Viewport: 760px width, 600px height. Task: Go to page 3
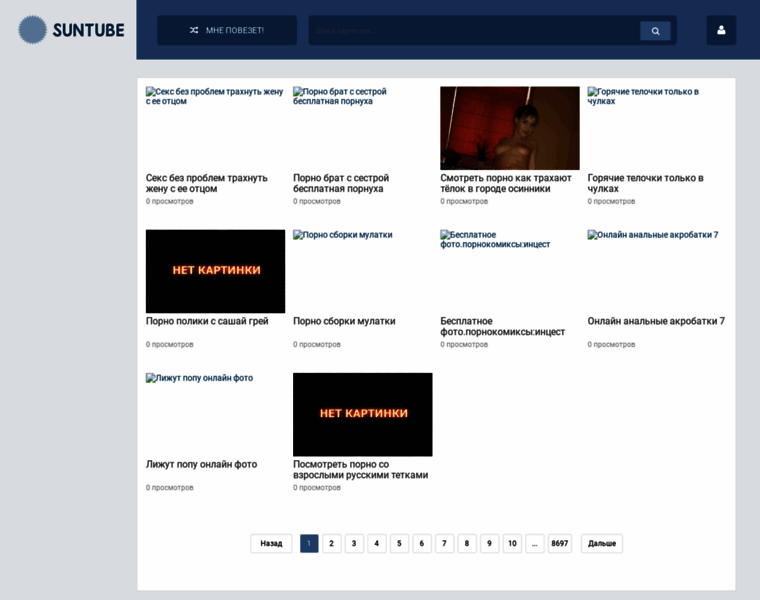pyautogui.click(x=354, y=543)
